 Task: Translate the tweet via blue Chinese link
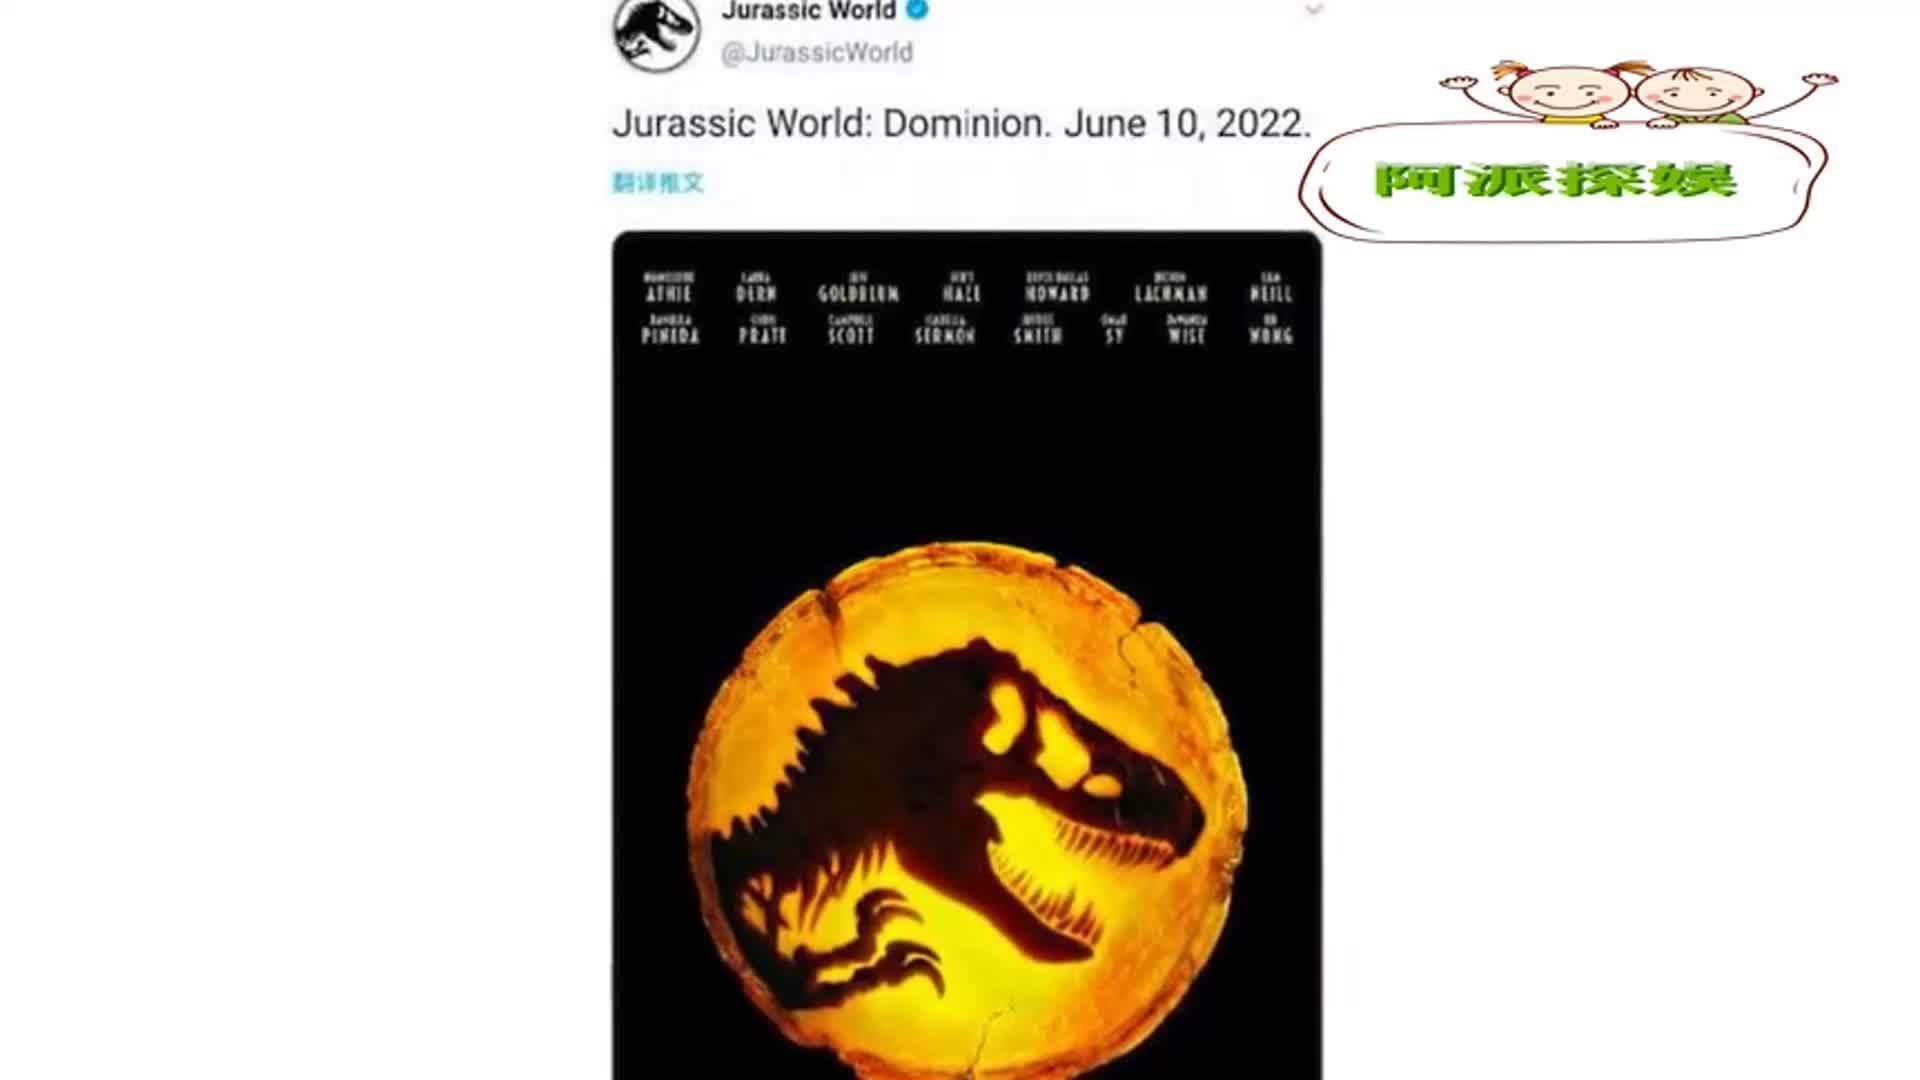pos(658,182)
